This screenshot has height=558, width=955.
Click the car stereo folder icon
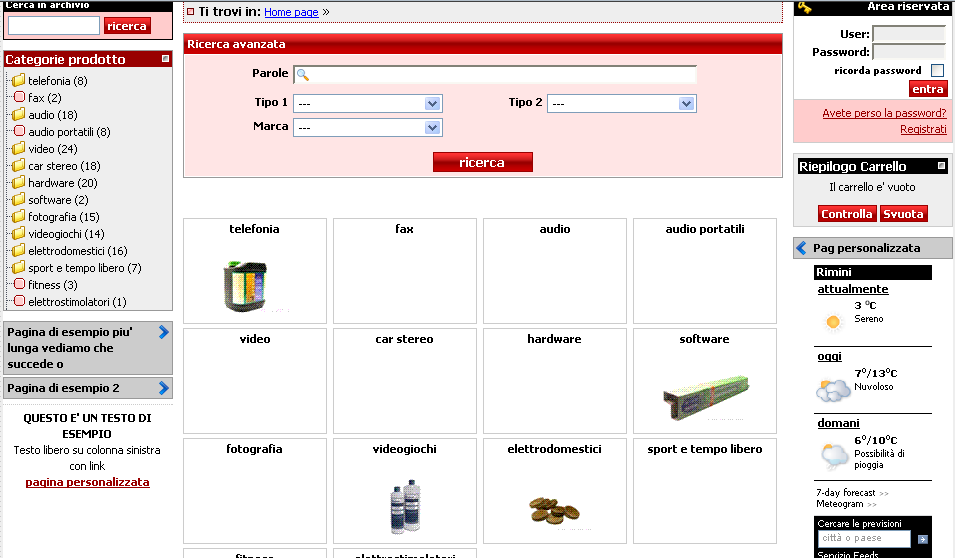pyautogui.click(x=18, y=166)
